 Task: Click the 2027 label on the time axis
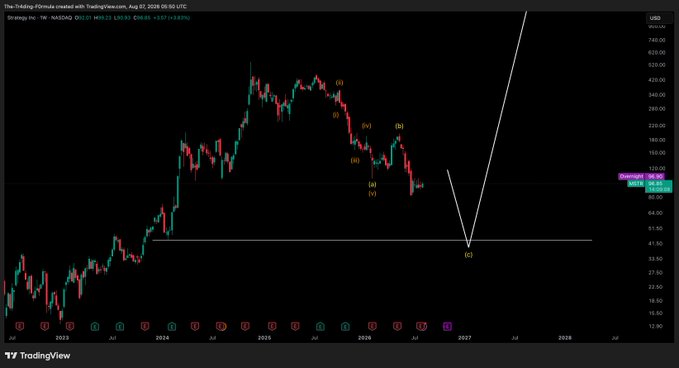pyautogui.click(x=465, y=338)
